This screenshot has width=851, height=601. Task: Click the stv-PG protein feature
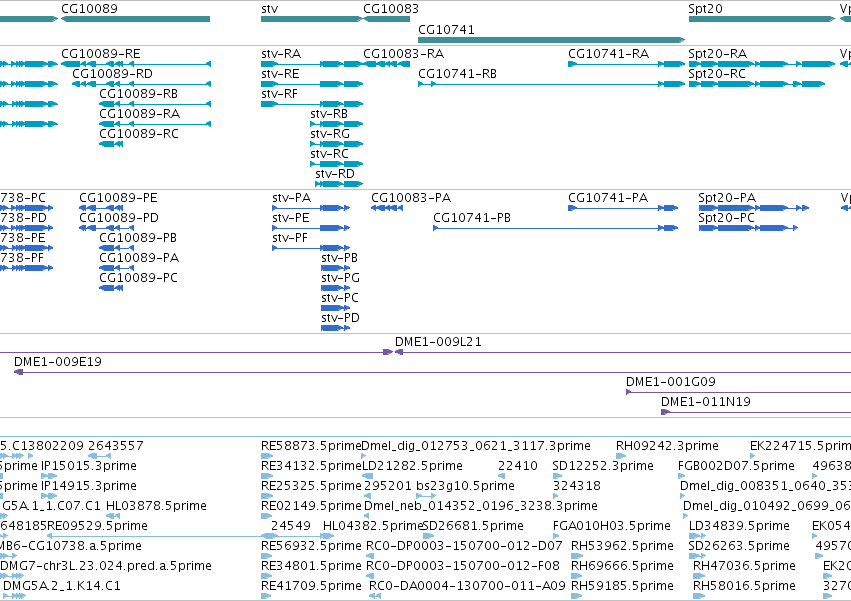click(x=335, y=288)
